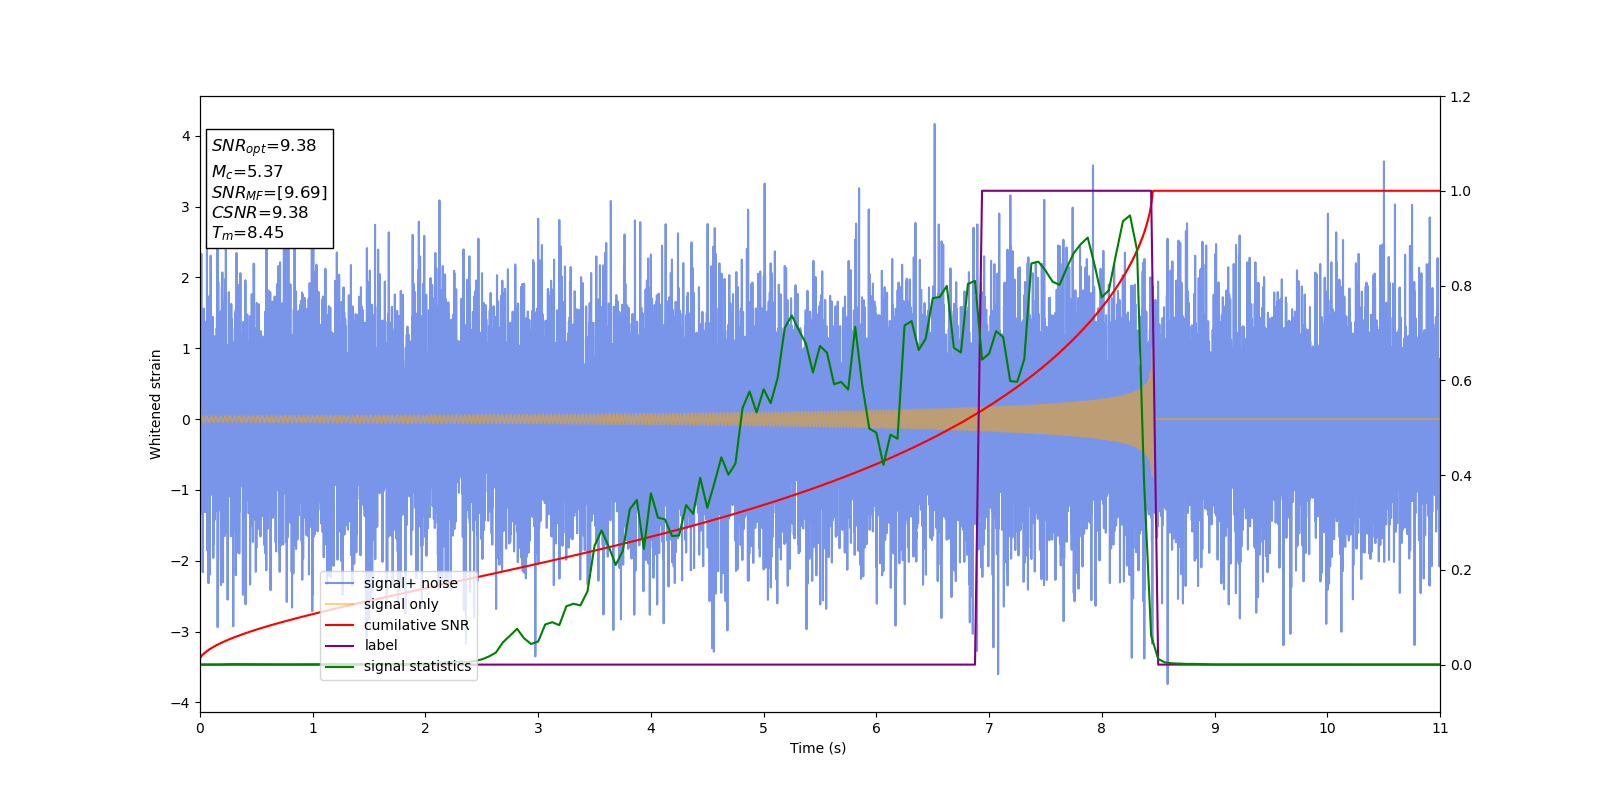Click the purple label legend line
1600x800 pixels.
coord(340,646)
